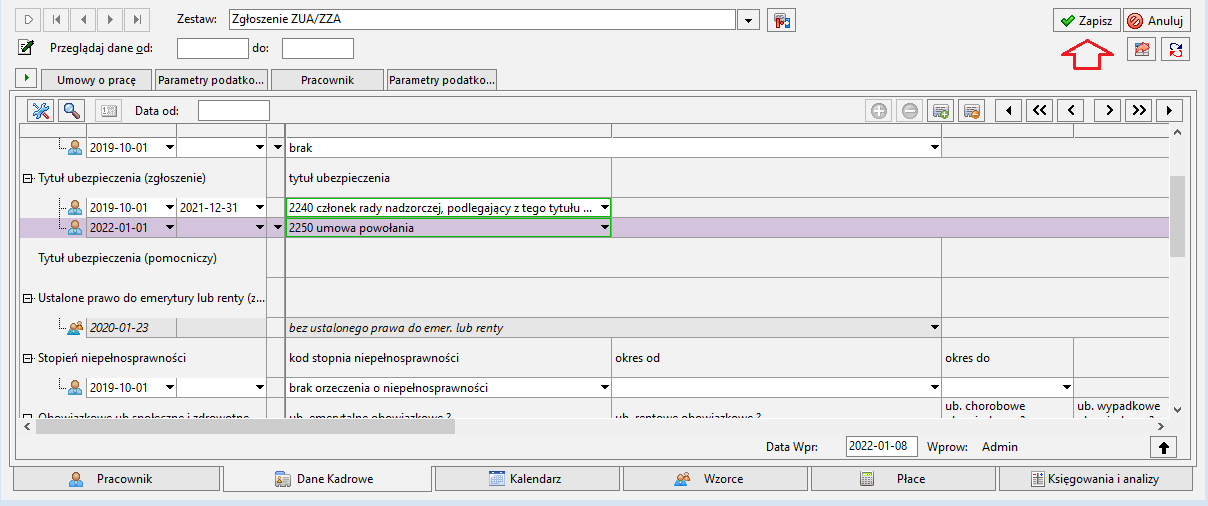This screenshot has width=1208, height=506.
Task: Open the wrench and screwdriver settings tool
Action: (x=41, y=111)
